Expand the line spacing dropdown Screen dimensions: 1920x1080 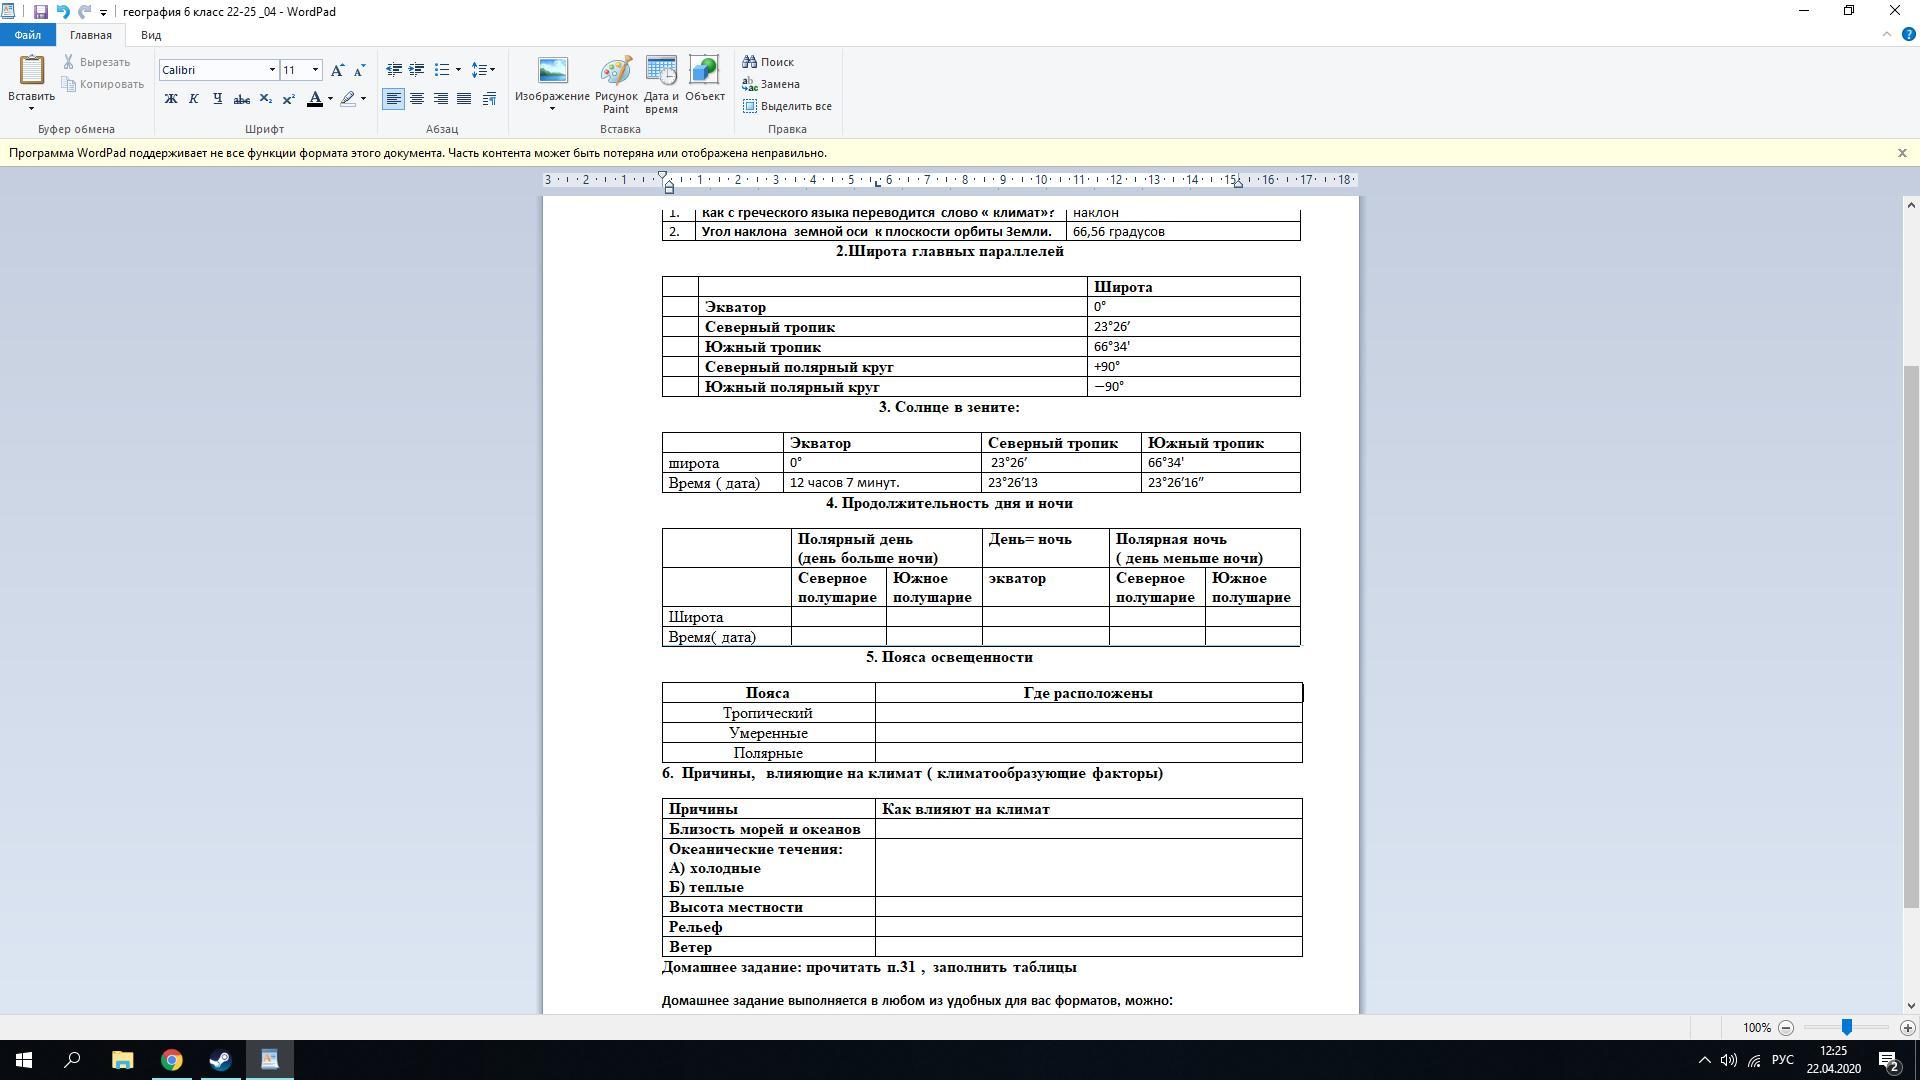(492, 70)
